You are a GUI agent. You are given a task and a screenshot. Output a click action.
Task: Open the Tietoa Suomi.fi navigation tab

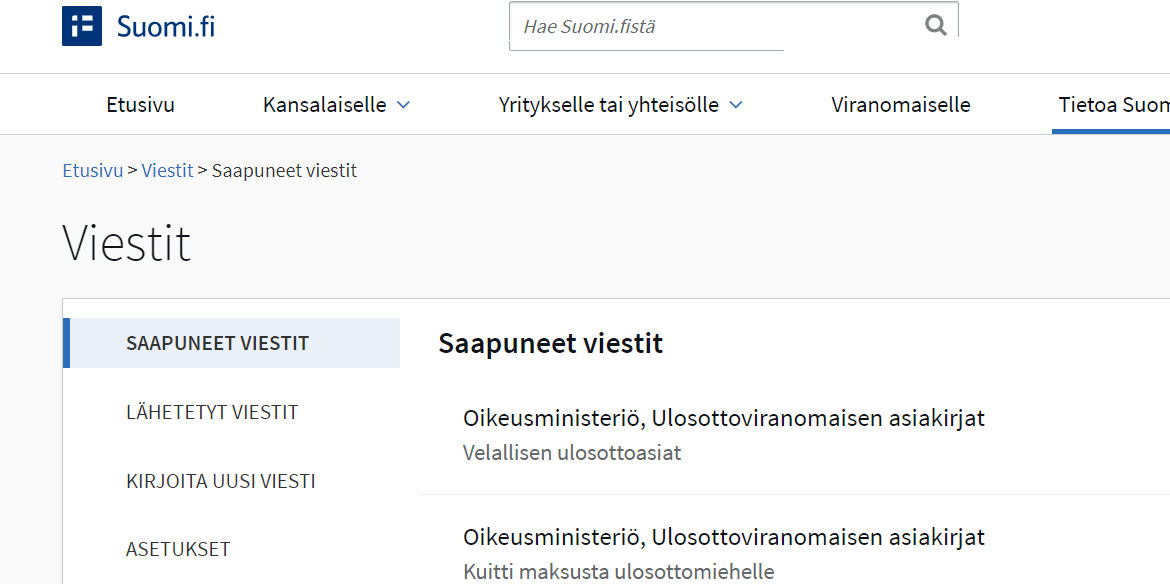[x=1113, y=104]
